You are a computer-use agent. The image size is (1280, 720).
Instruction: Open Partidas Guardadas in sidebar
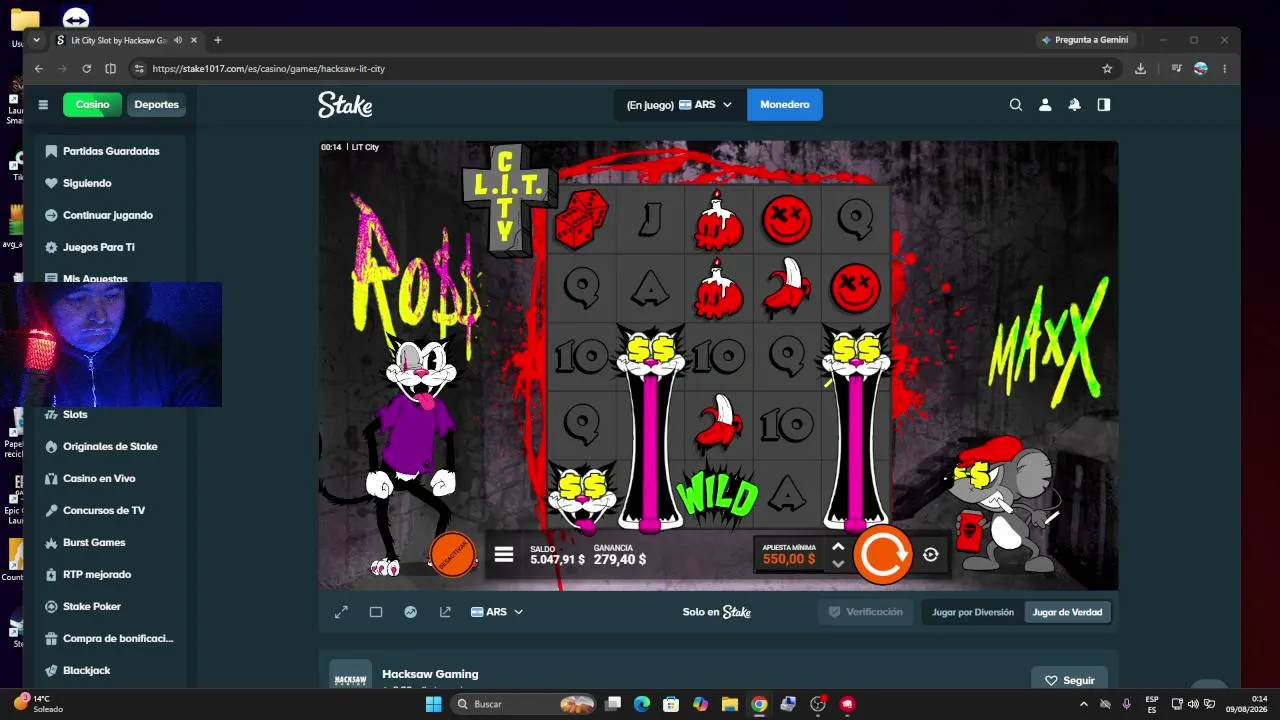[110, 151]
